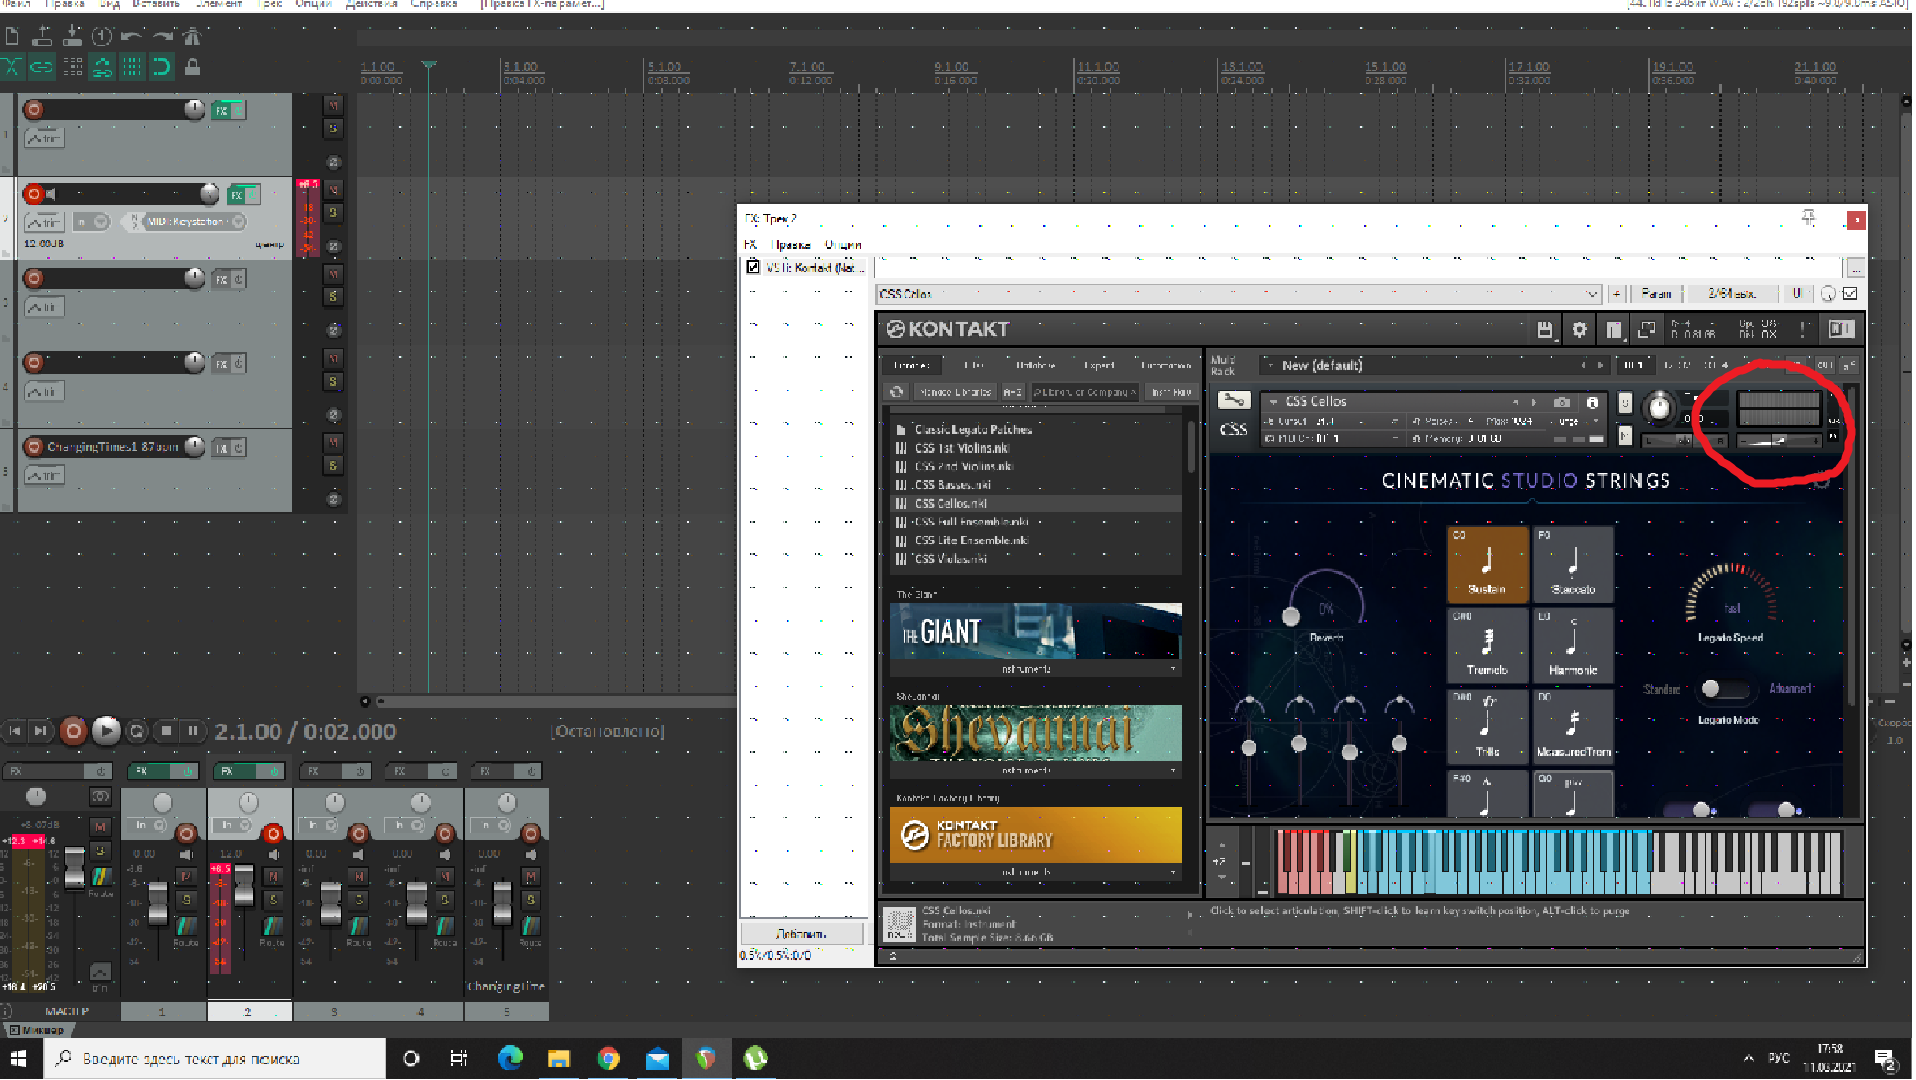Select CSS Basses.nki in the library list

952,485
